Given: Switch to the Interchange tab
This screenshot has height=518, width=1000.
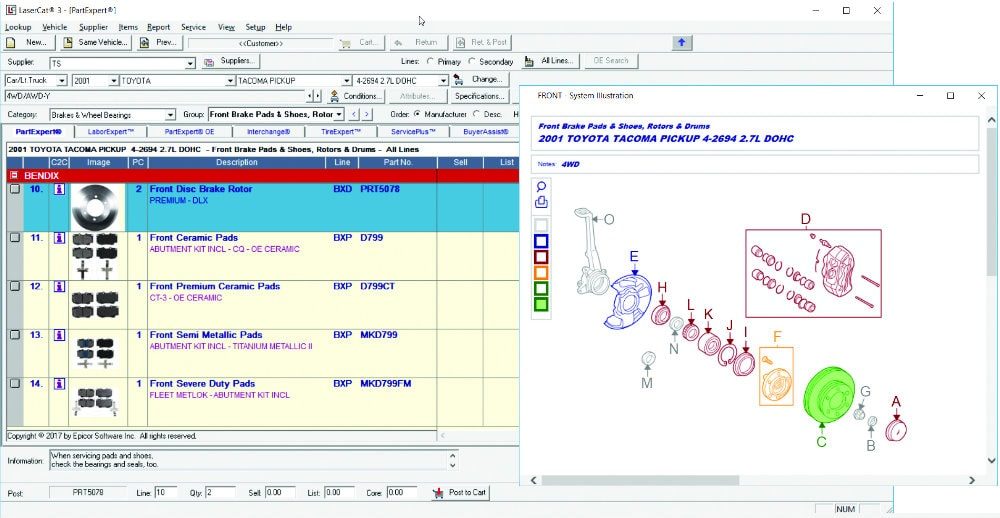Looking at the screenshot, I should pos(268,132).
